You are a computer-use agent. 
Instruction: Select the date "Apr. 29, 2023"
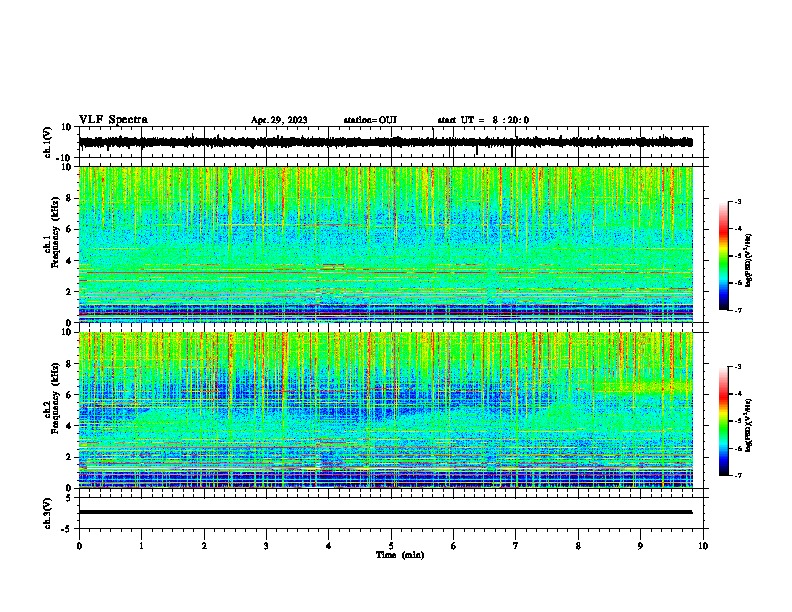point(279,120)
